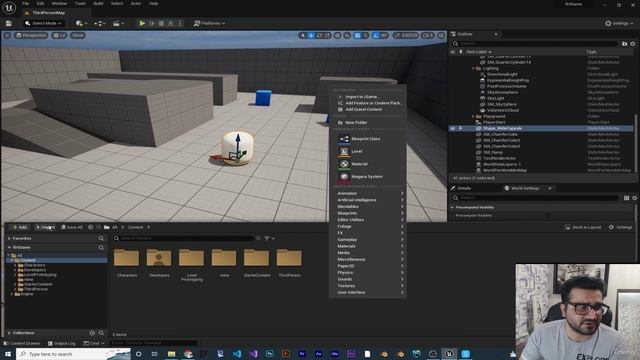
Task: Select the translate gizmo tool icon
Action: (x=311, y=36)
